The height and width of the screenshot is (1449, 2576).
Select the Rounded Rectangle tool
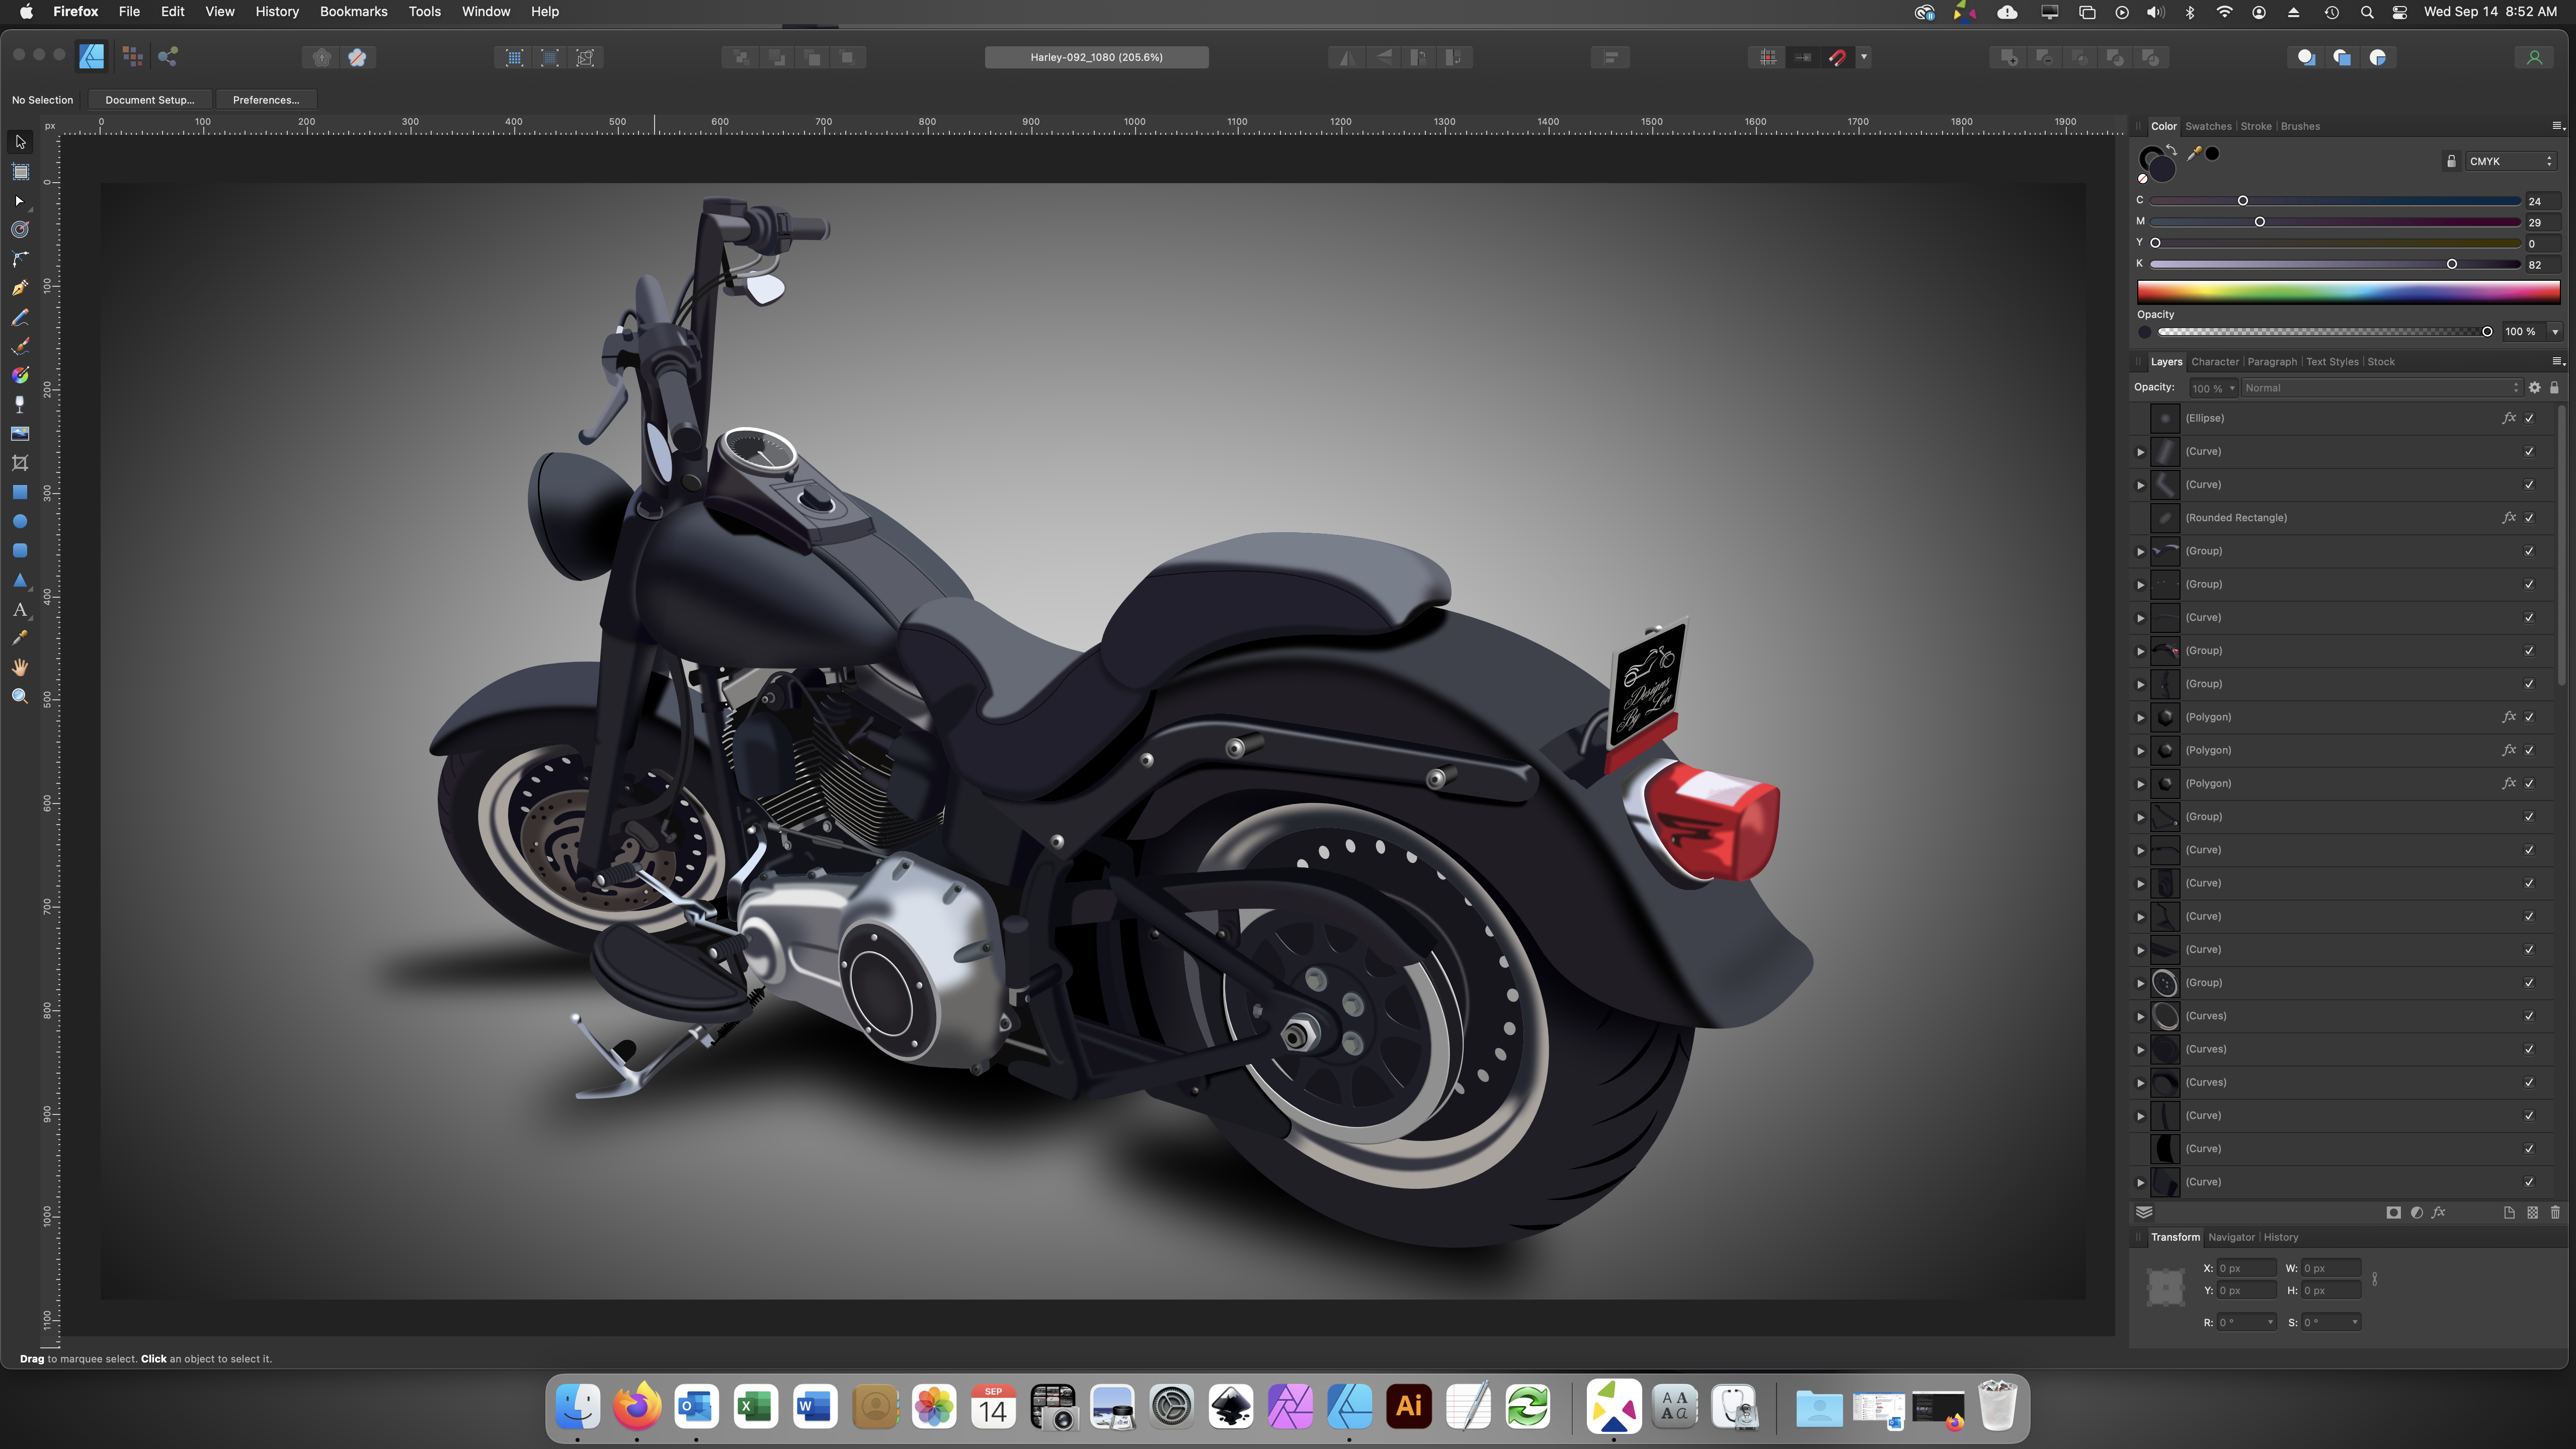(x=20, y=550)
